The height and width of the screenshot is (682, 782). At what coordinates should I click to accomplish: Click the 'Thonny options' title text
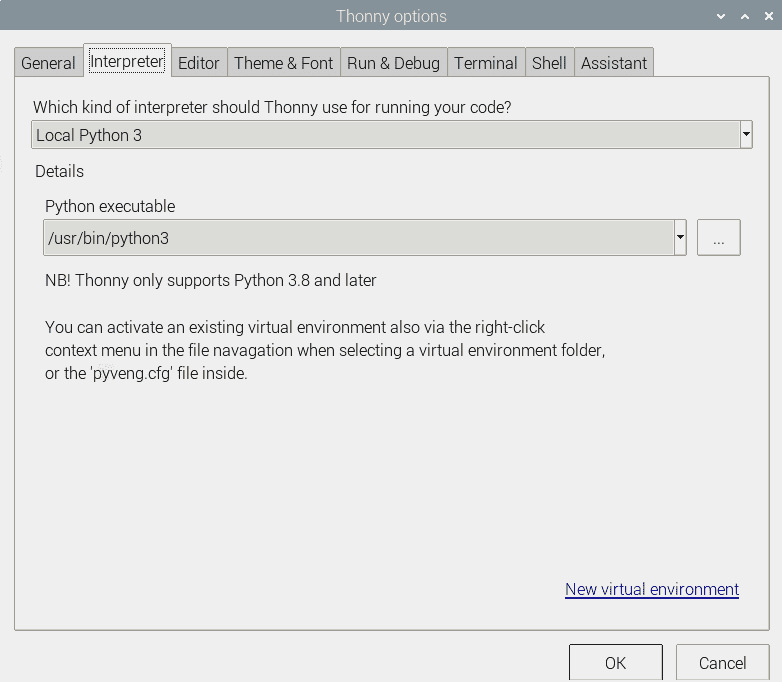point(391,16)
